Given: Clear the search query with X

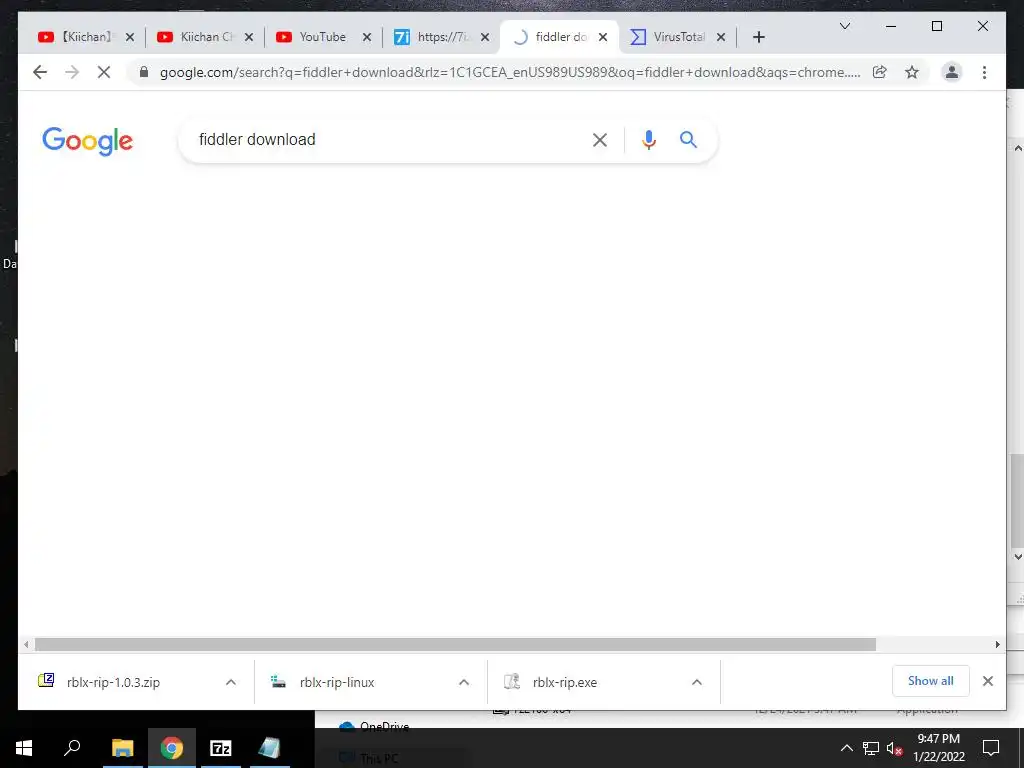Looking at the screenshot, I should point(600,140).
